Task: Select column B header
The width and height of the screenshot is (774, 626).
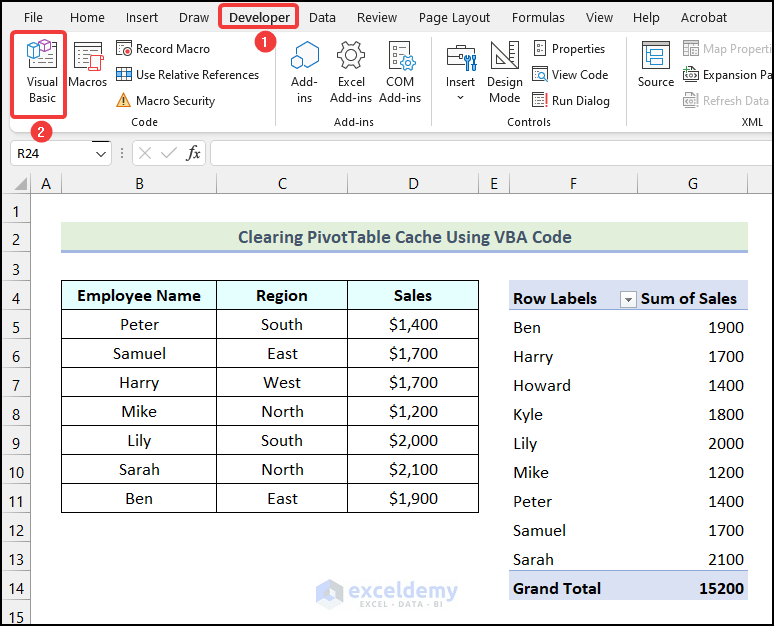Action: 139,184
